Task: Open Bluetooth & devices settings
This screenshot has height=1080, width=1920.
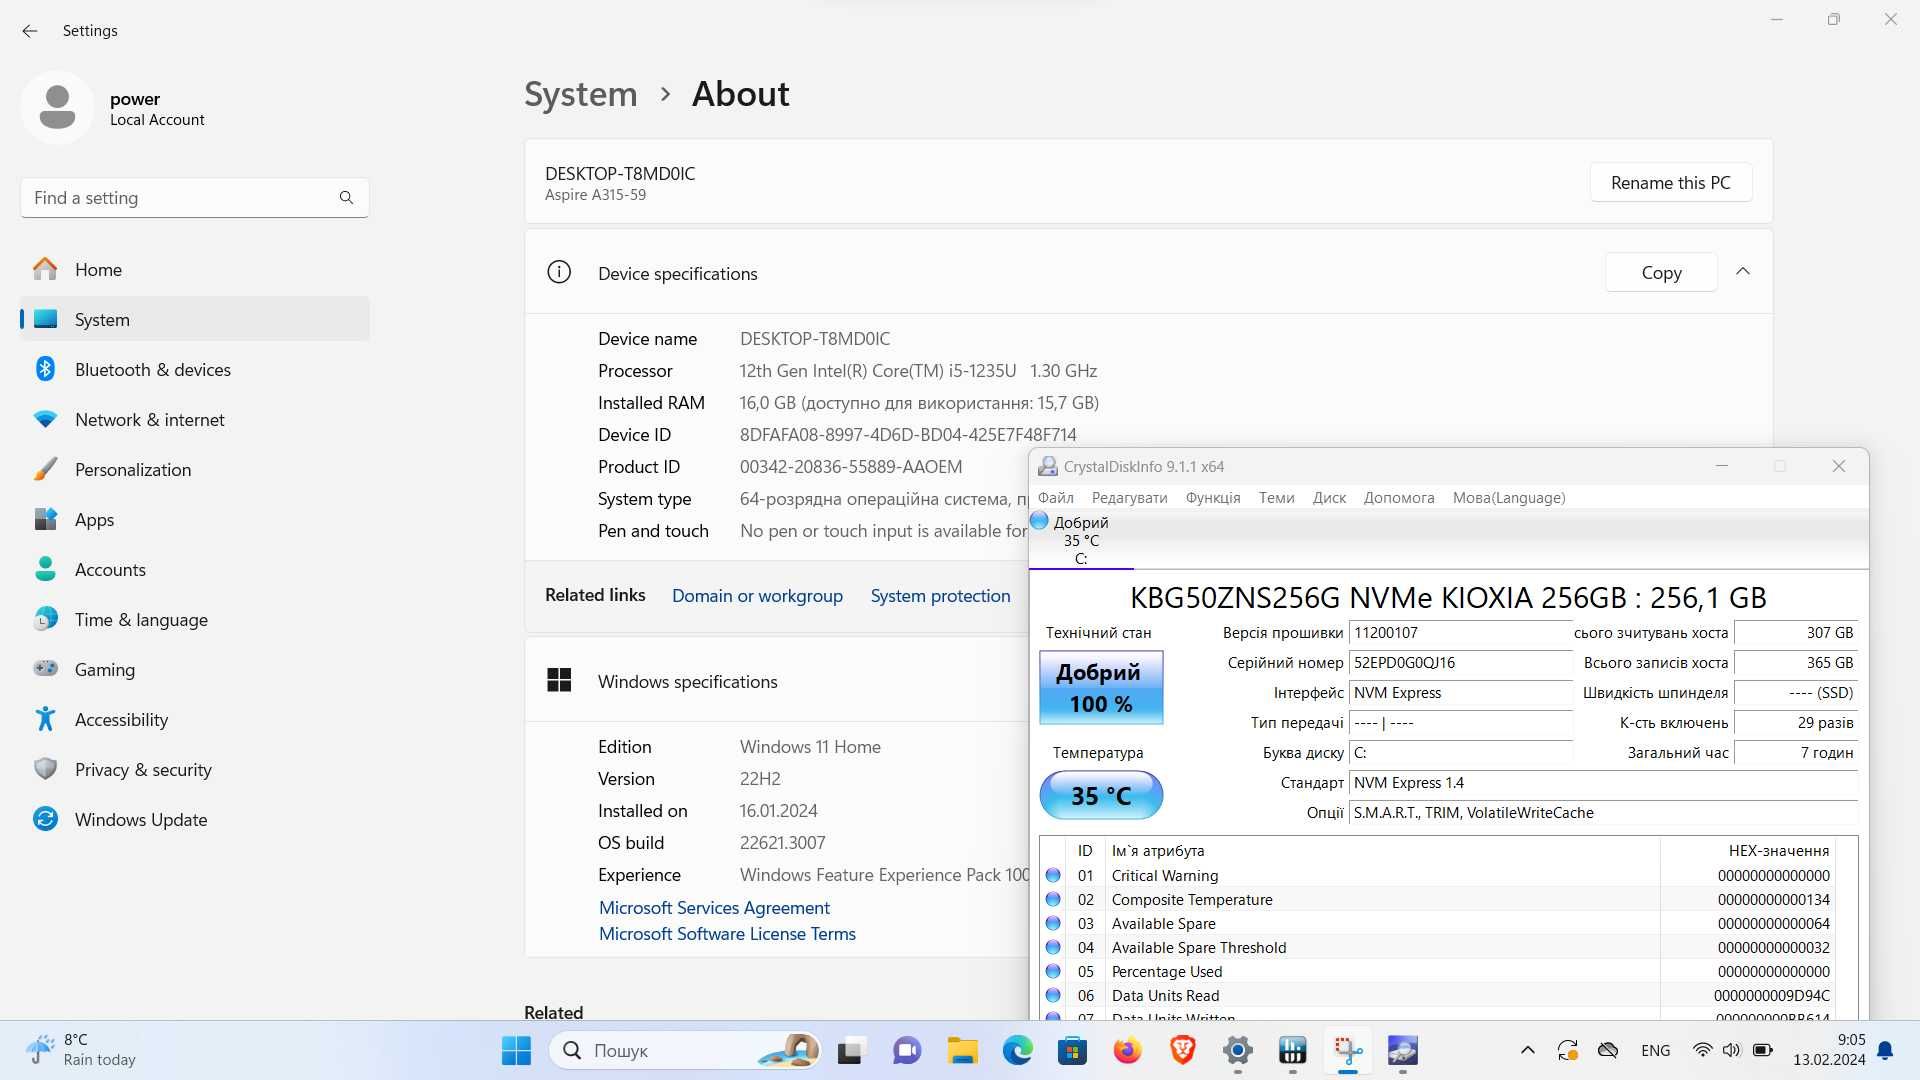Action: 195,370
